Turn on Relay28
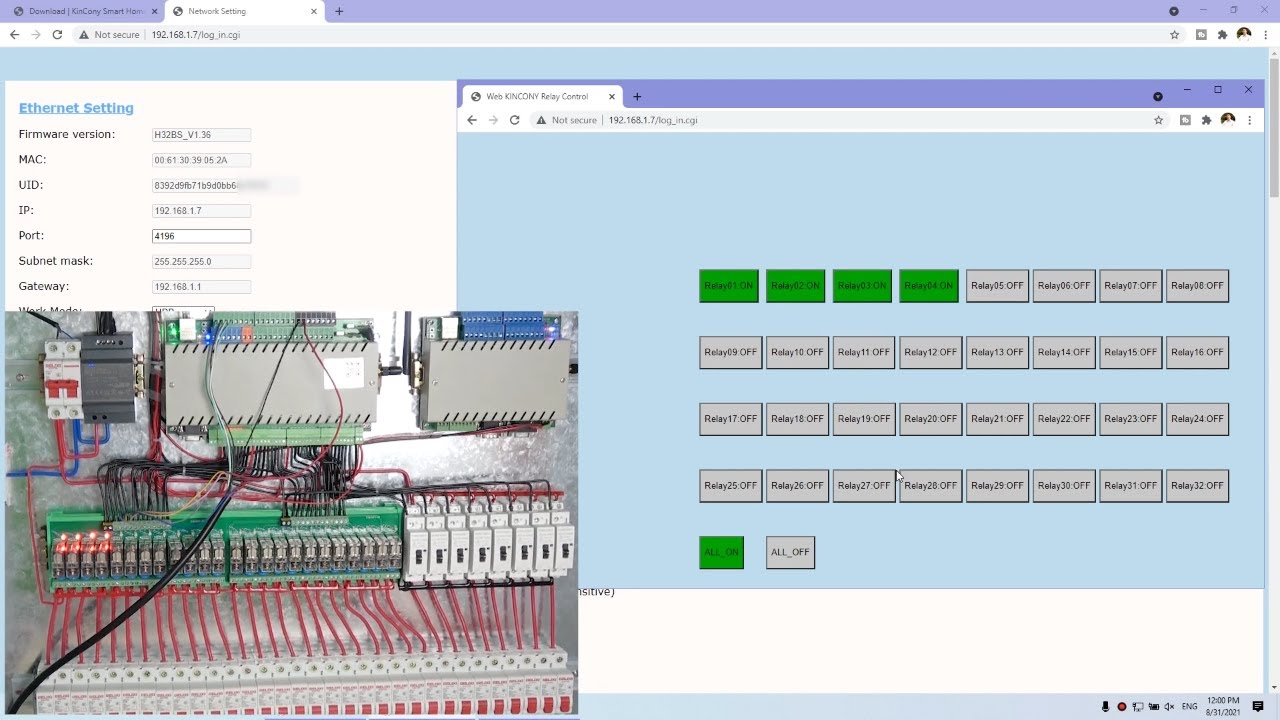1280x720 pixels. (930, 486)
